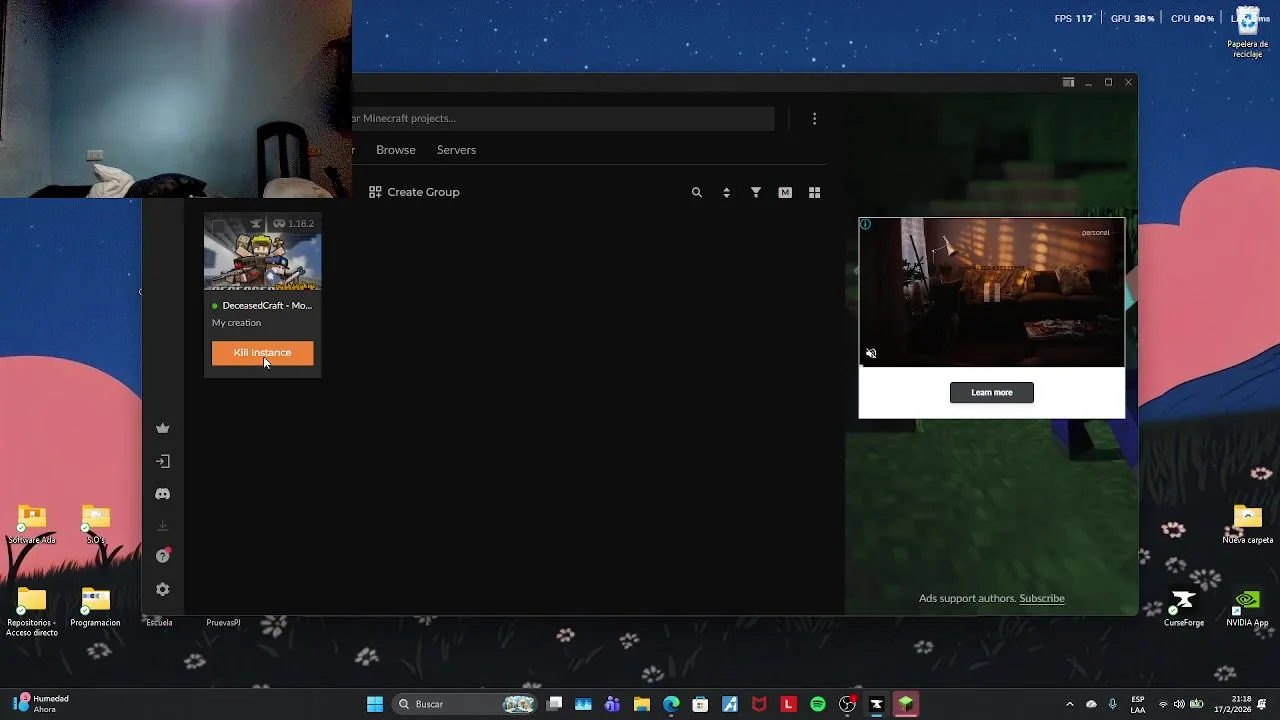
Task: Open File Explorer on taskbar
Action: [x=642, y=704]
